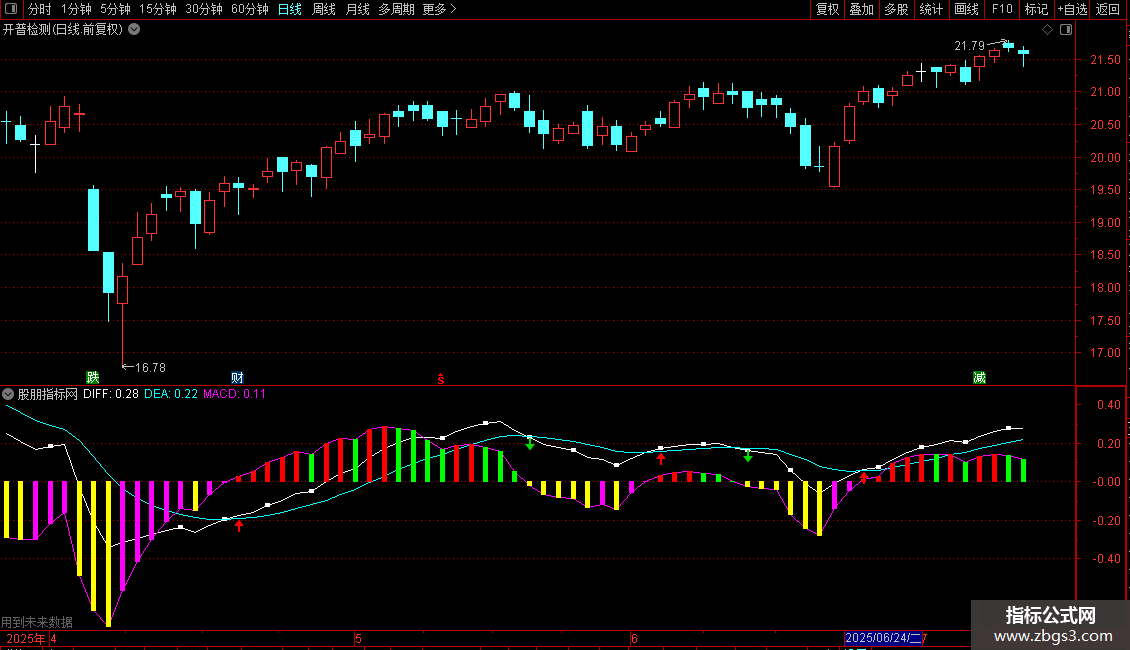This screenshot has height=650, width=1130.
Task: Expand the indicator panel dropdown circle
Action: [8, 394]
